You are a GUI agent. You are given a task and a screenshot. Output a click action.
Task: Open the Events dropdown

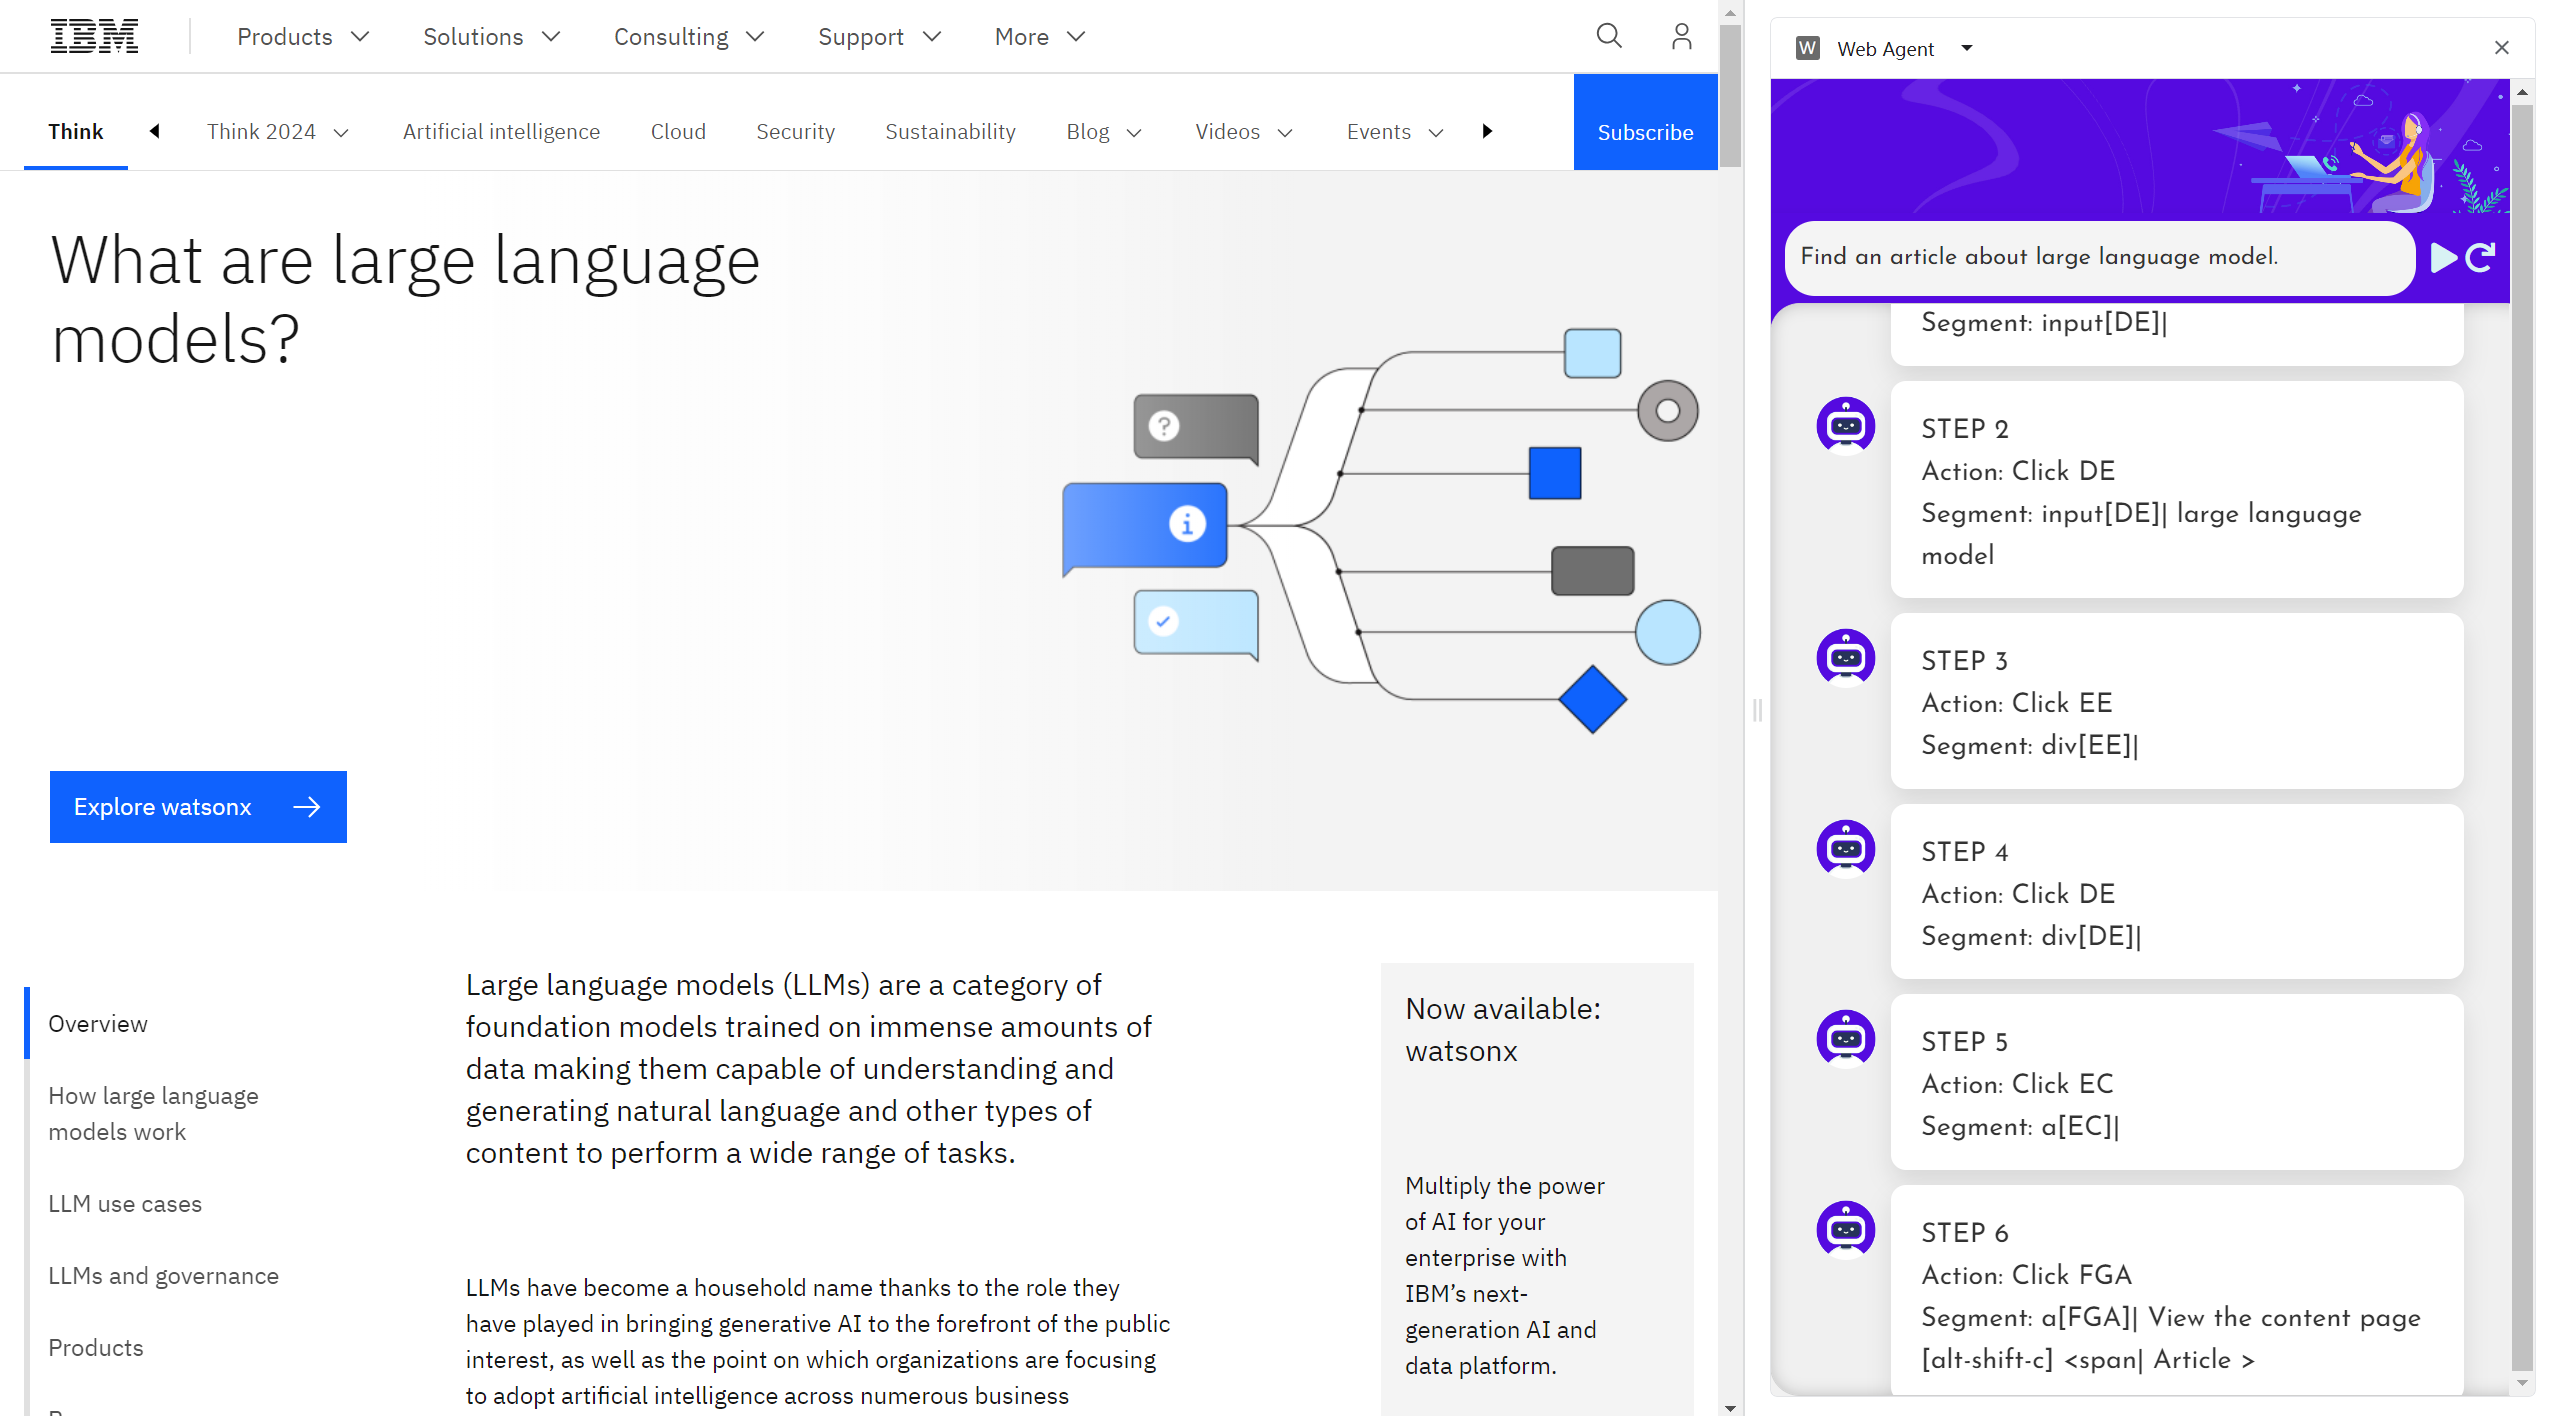[1395, 132]
